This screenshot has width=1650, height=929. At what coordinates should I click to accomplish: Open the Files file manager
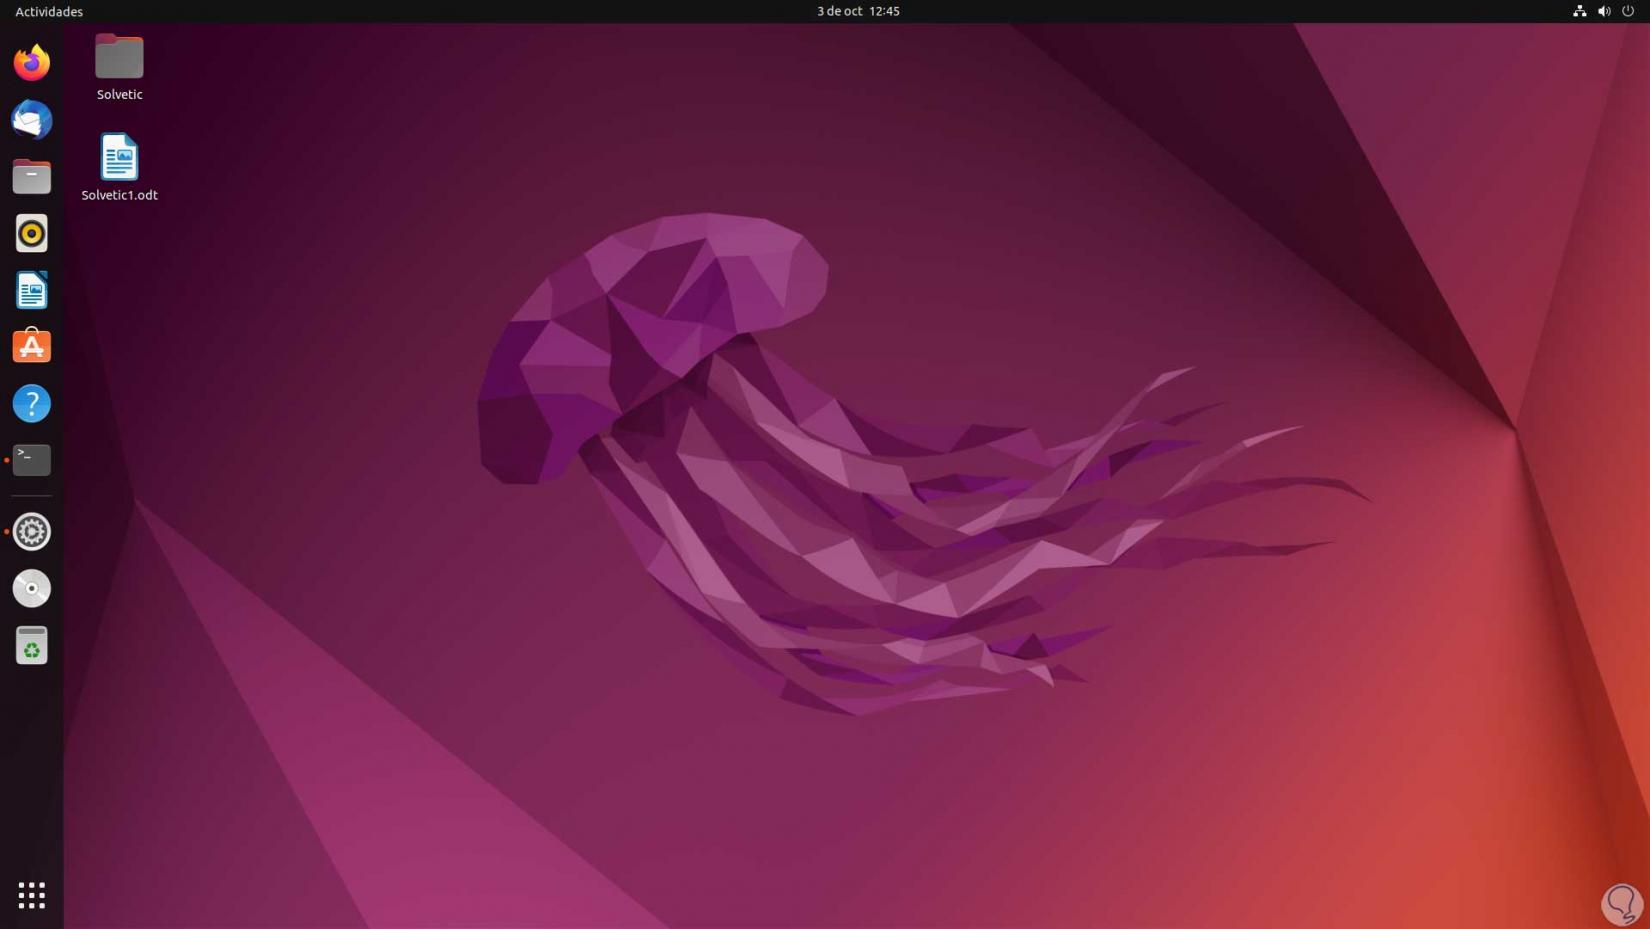pyautogui.click(x=31, y=176)
